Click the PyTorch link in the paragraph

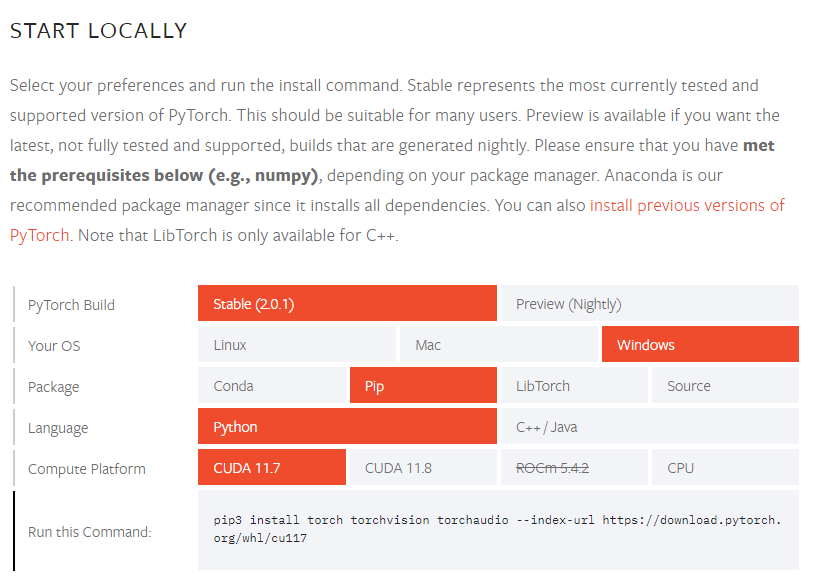[x=37, y=234]
